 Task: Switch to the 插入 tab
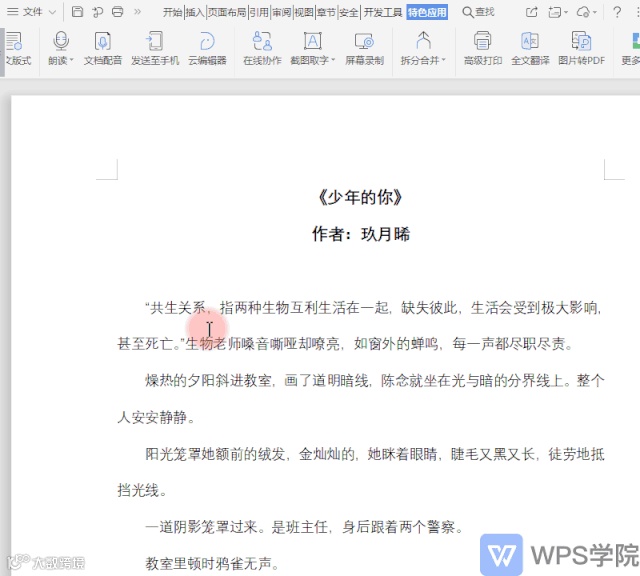[195, 13]
